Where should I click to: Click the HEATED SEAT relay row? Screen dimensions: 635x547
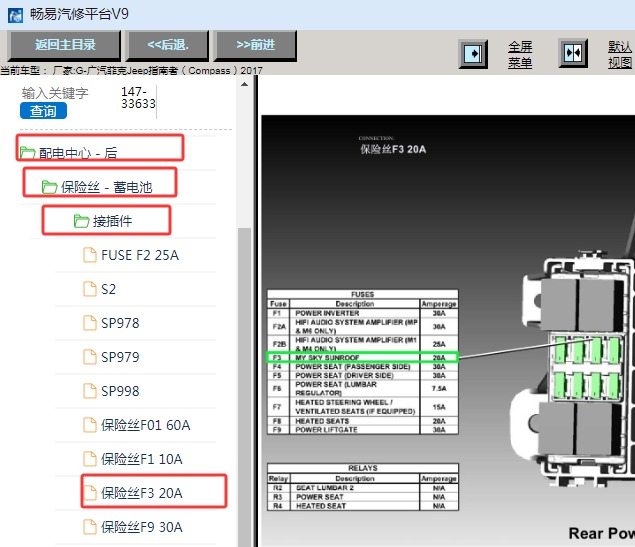click(x=362, y=506)
